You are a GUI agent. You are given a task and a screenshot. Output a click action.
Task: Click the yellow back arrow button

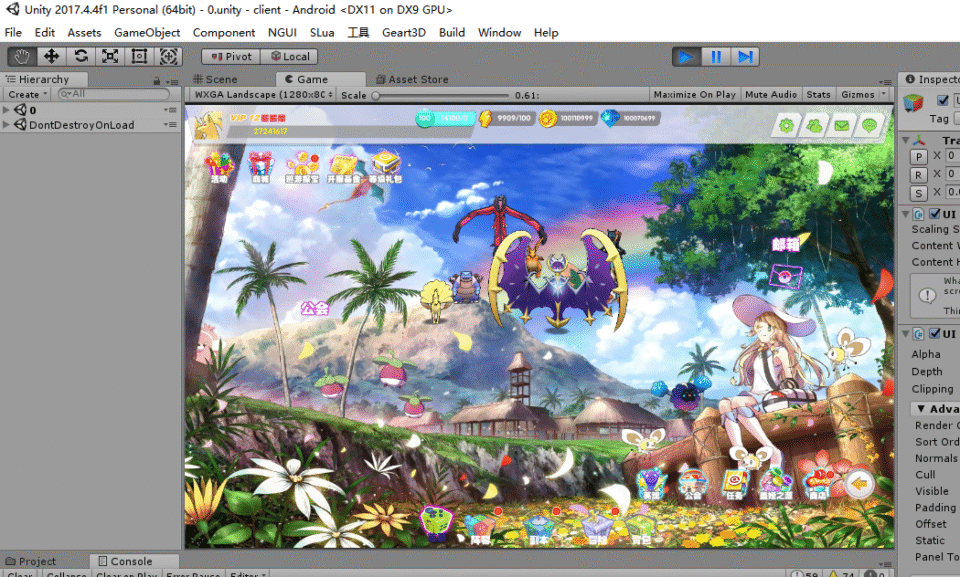[x=858, y=485]
